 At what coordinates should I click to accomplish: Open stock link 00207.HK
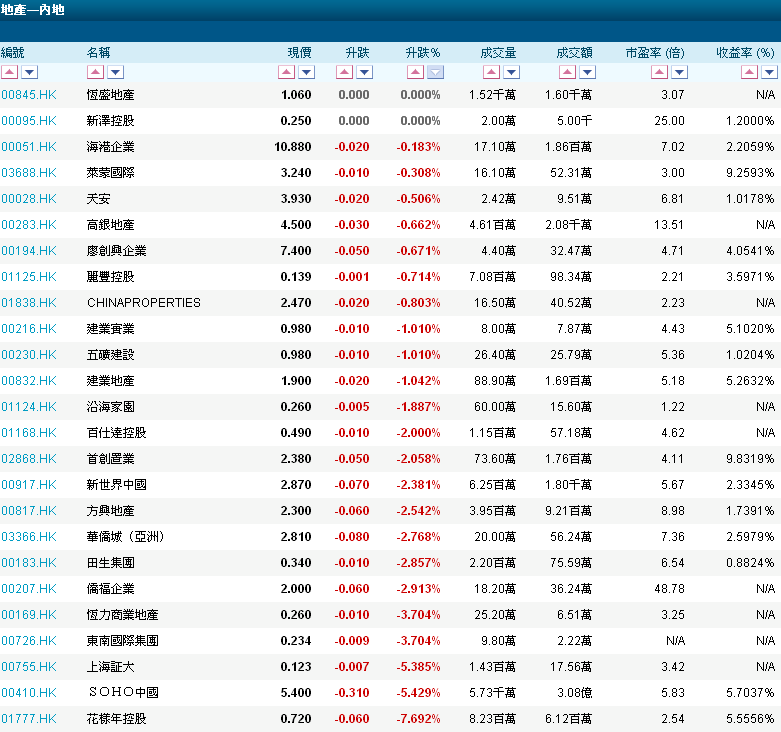[29, 589]
